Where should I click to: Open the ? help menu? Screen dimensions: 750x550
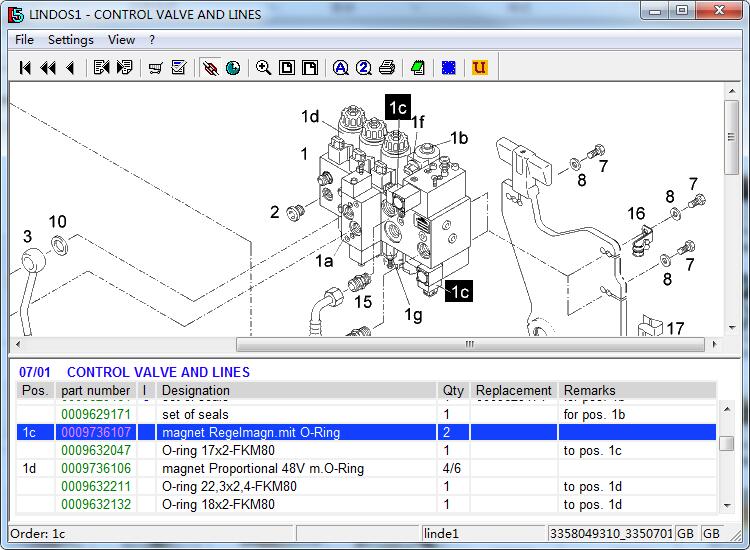click(152, 40)
